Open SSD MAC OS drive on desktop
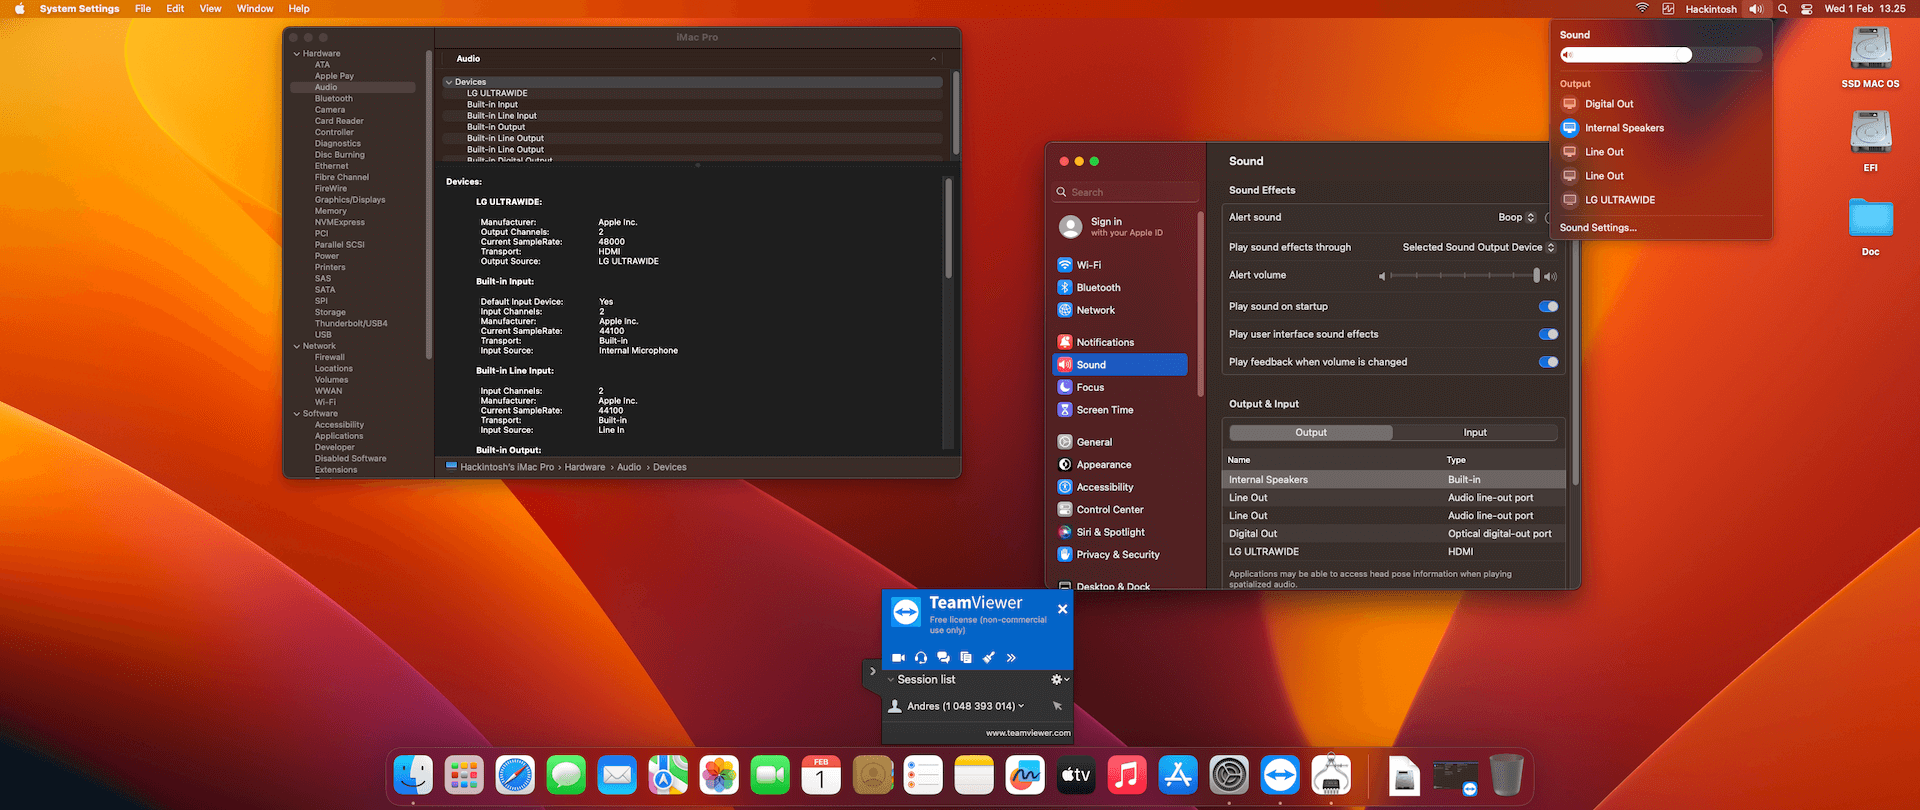 click(x=1870, y=58)
